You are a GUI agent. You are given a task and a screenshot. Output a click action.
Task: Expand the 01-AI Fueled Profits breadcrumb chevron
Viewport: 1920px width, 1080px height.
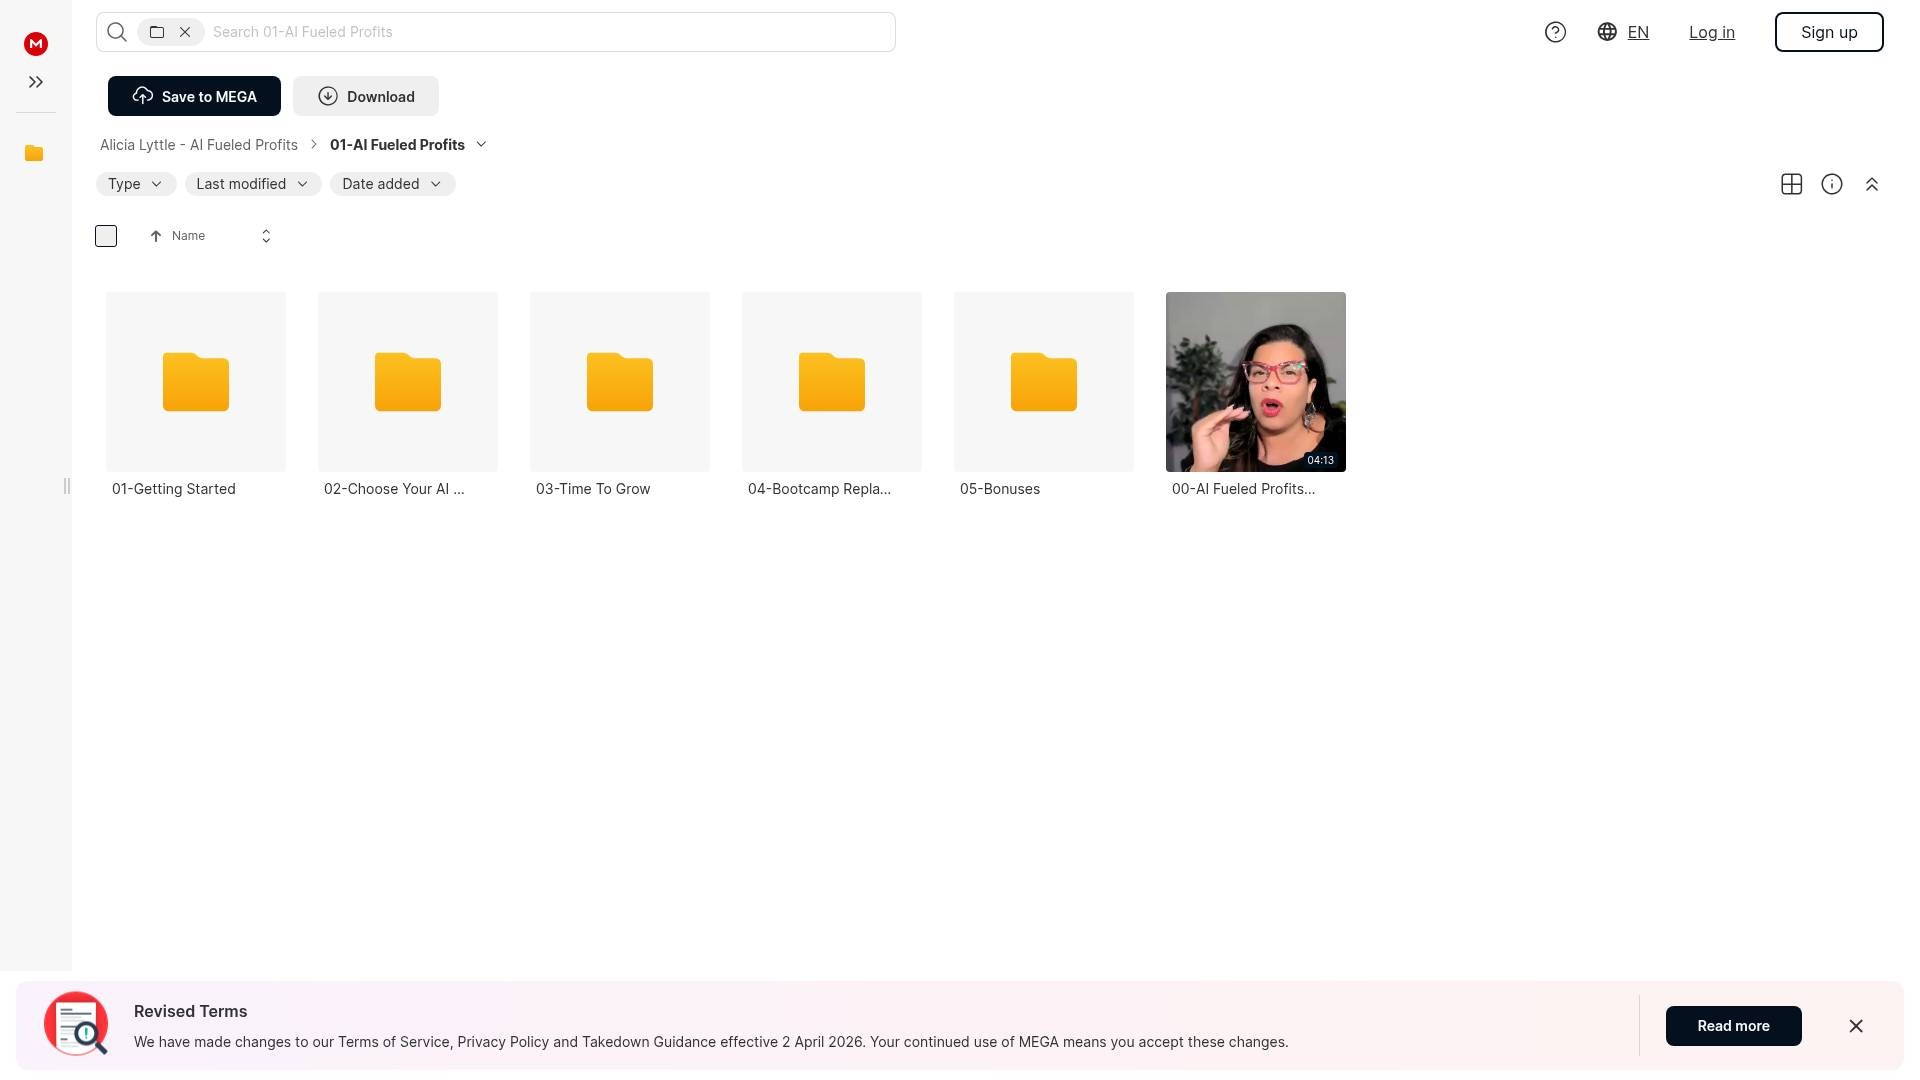(481, 144)
